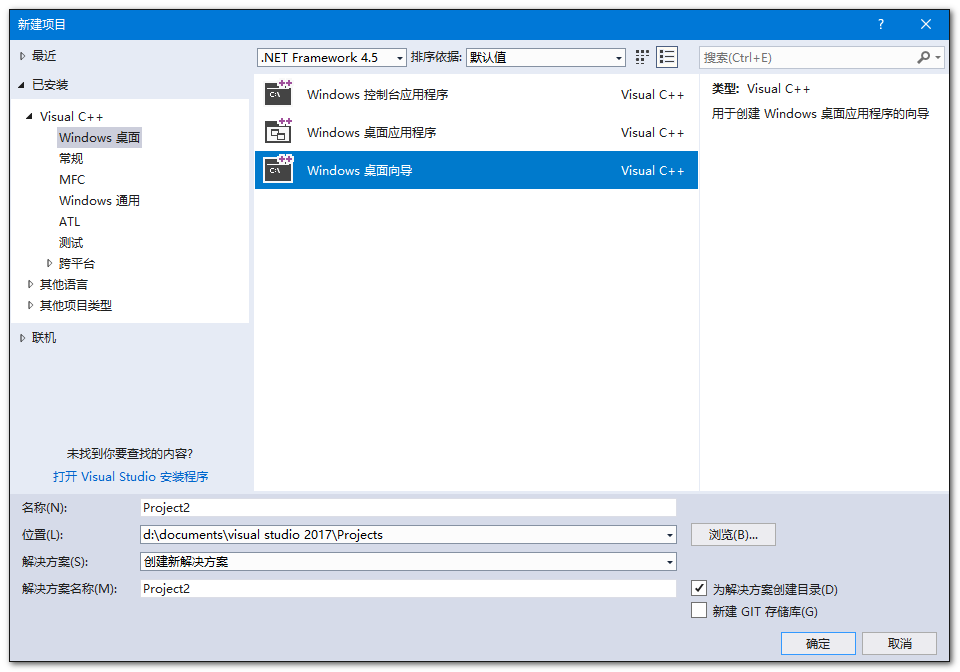Expand the 最近 section
The image size is (960, 672).
pyautogui.click(x=23, y=56)
